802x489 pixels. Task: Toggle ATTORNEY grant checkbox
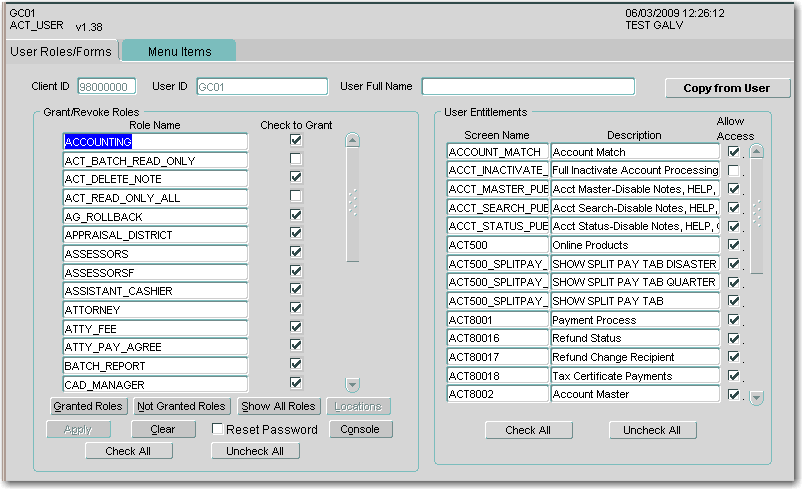pos(296,308)
